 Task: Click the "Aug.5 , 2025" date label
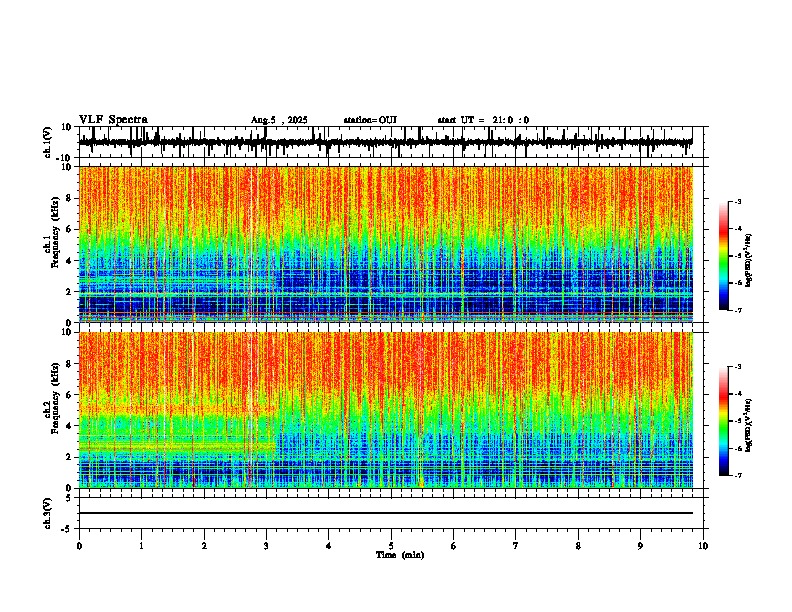tap(279, 120)
